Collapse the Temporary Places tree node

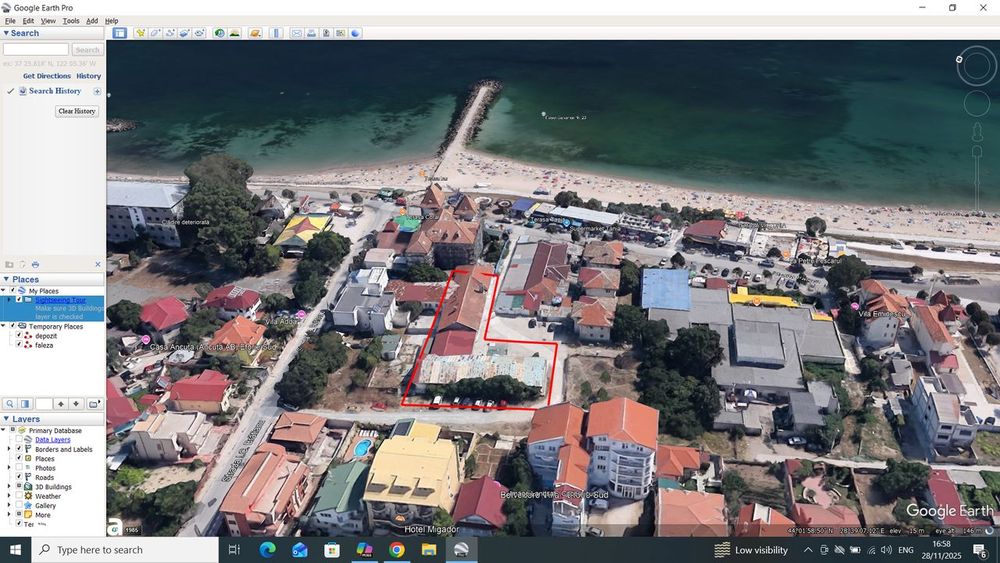tap(4, 326)
